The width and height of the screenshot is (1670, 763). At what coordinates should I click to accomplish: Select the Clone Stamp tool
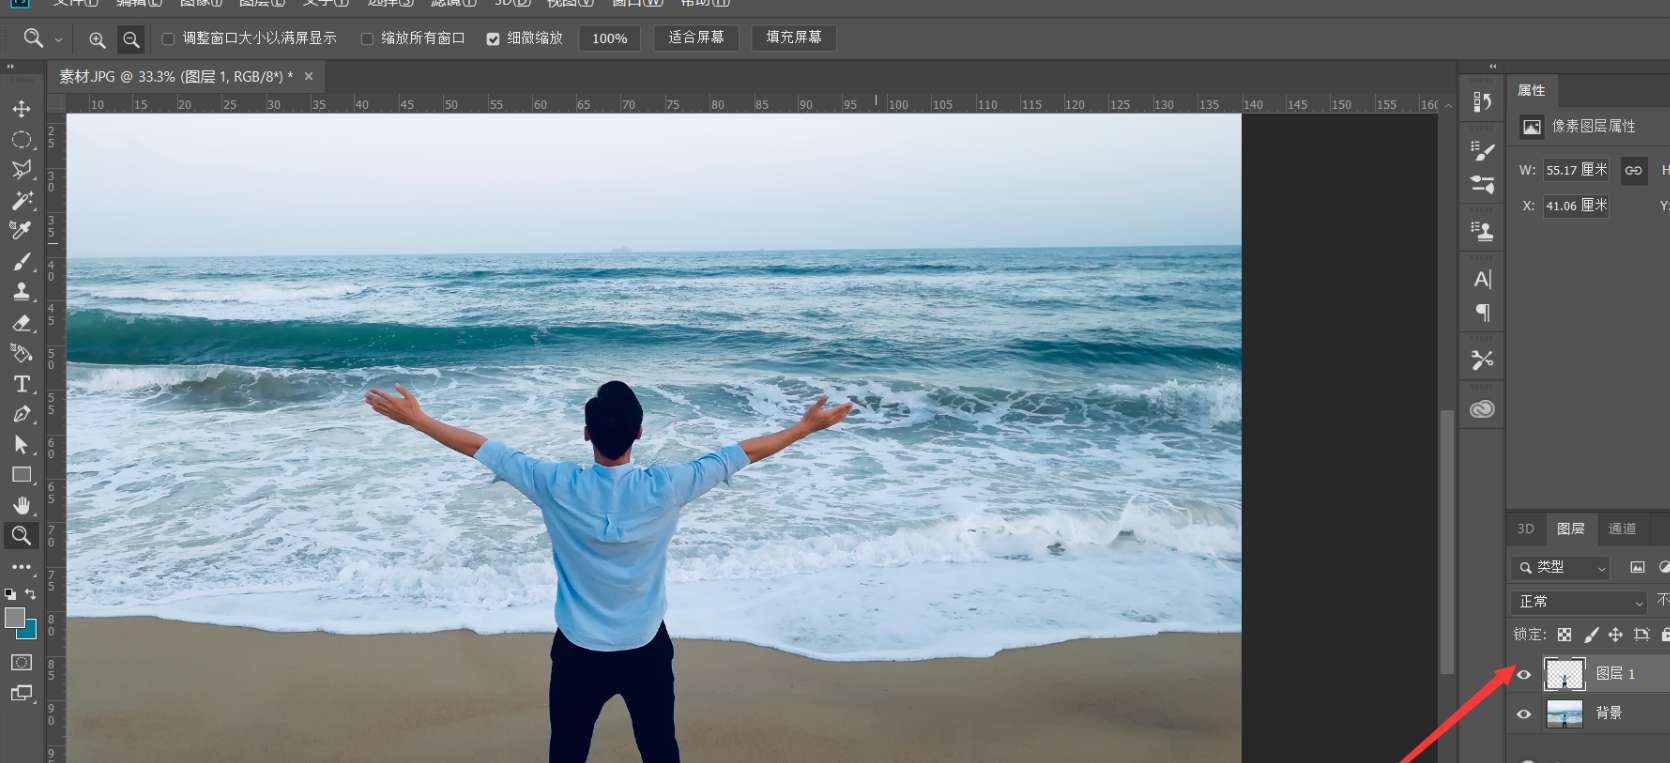(x=21, y=292)
